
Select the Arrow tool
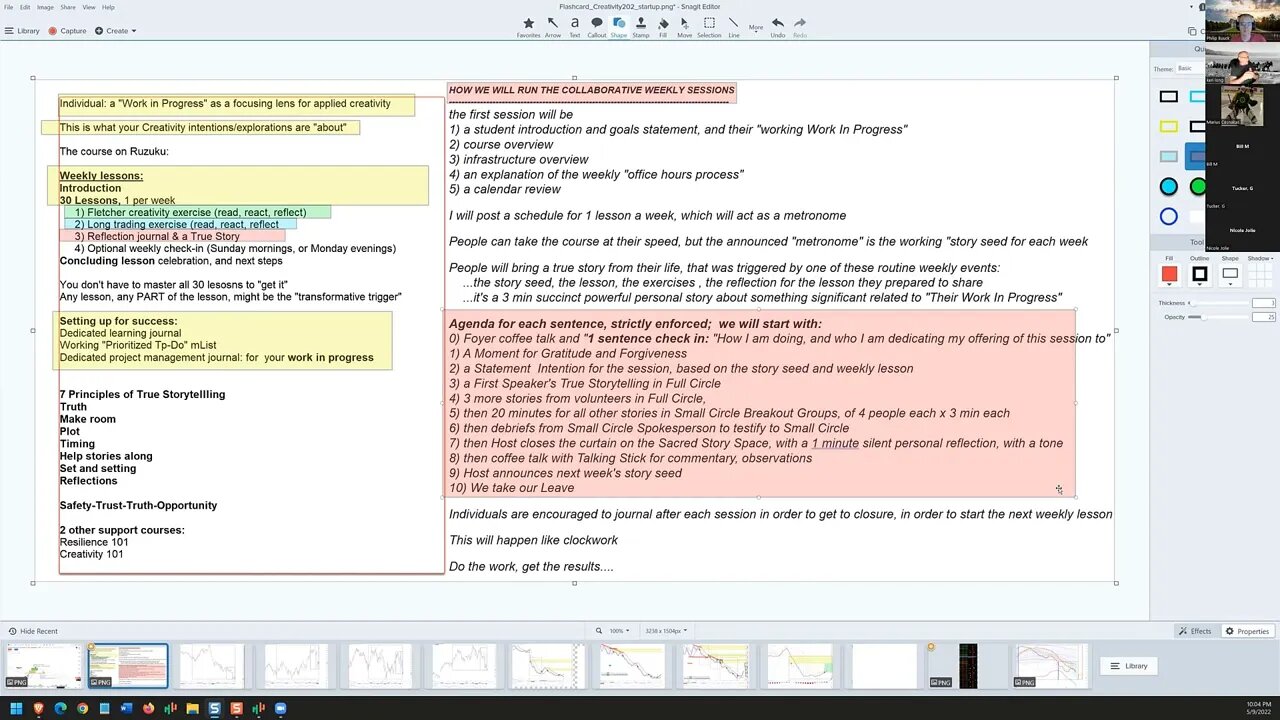click(x=552, y=27)
